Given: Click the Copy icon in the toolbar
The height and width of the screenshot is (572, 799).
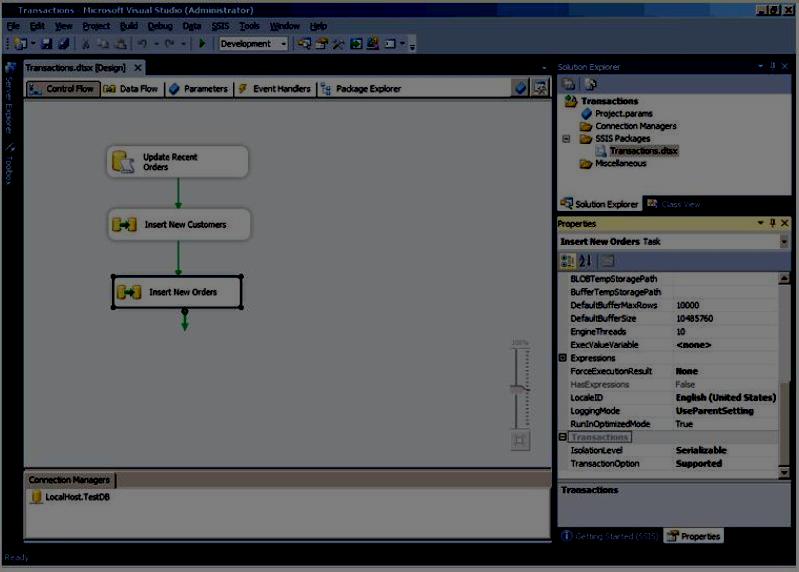Looking at the screenshot, I should coord(102,44).
